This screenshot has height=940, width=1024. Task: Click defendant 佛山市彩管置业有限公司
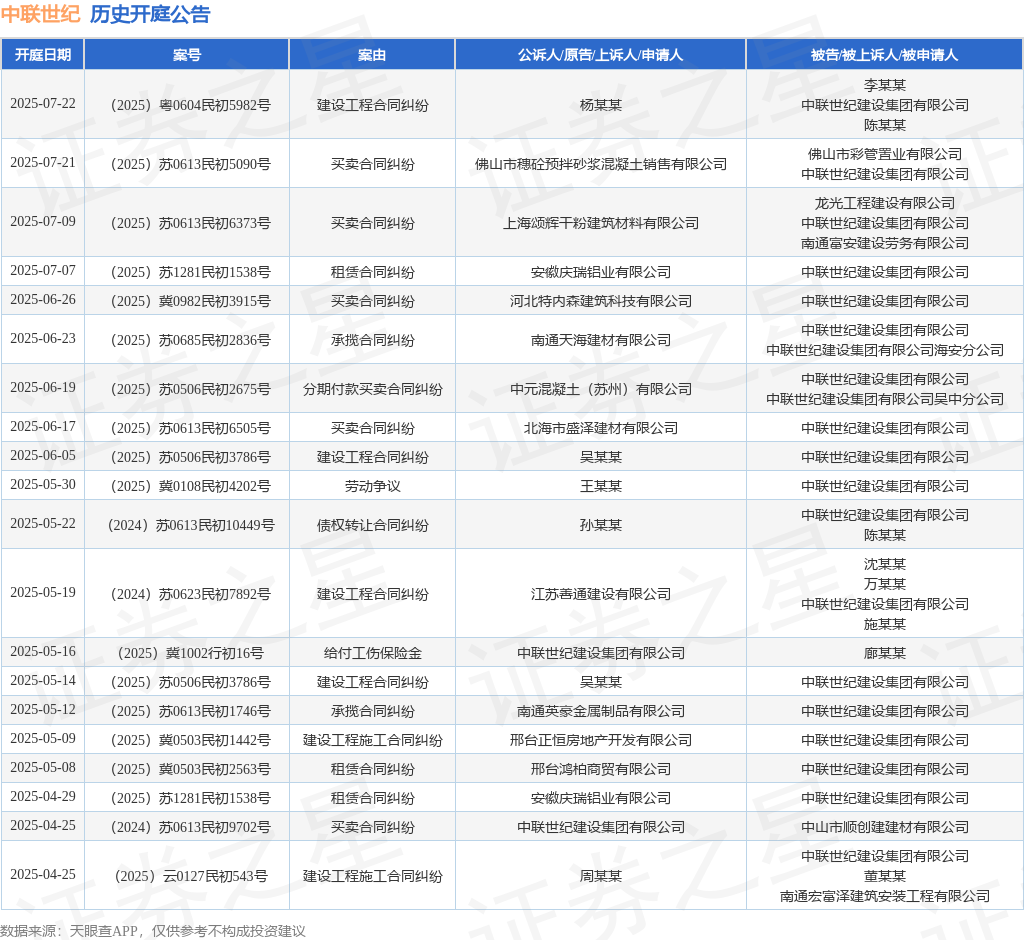[885, 154]
